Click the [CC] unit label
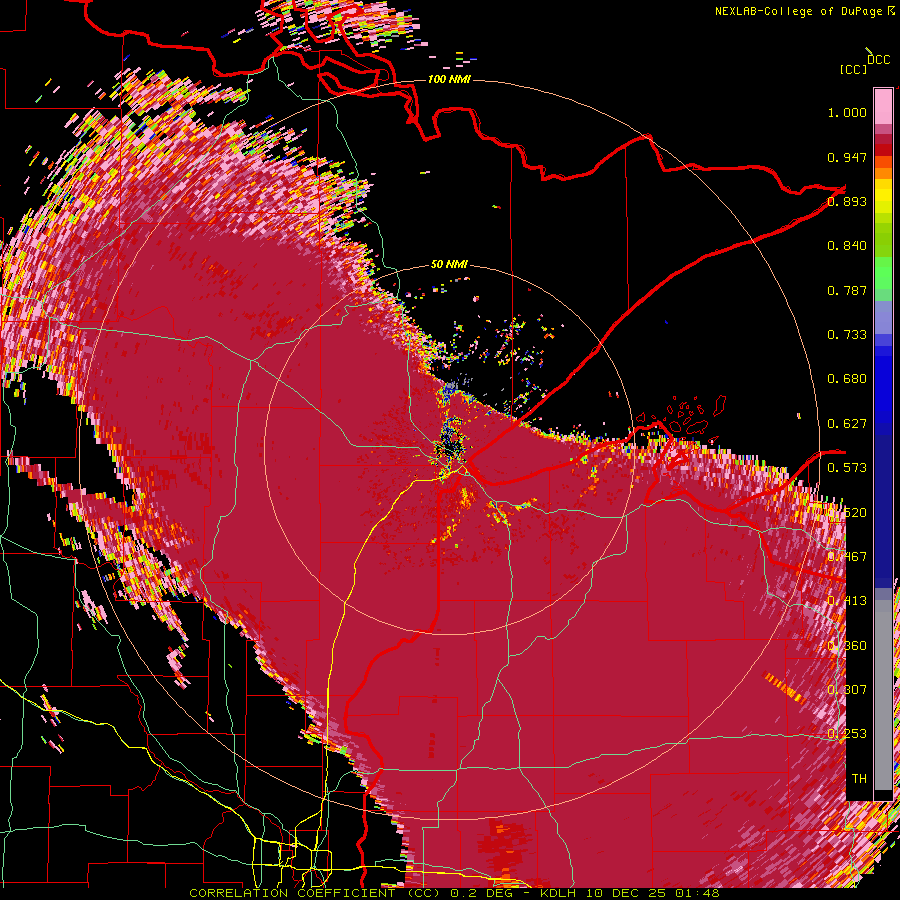The height and width of the screenshot is (900, 900). click(854, 69)
